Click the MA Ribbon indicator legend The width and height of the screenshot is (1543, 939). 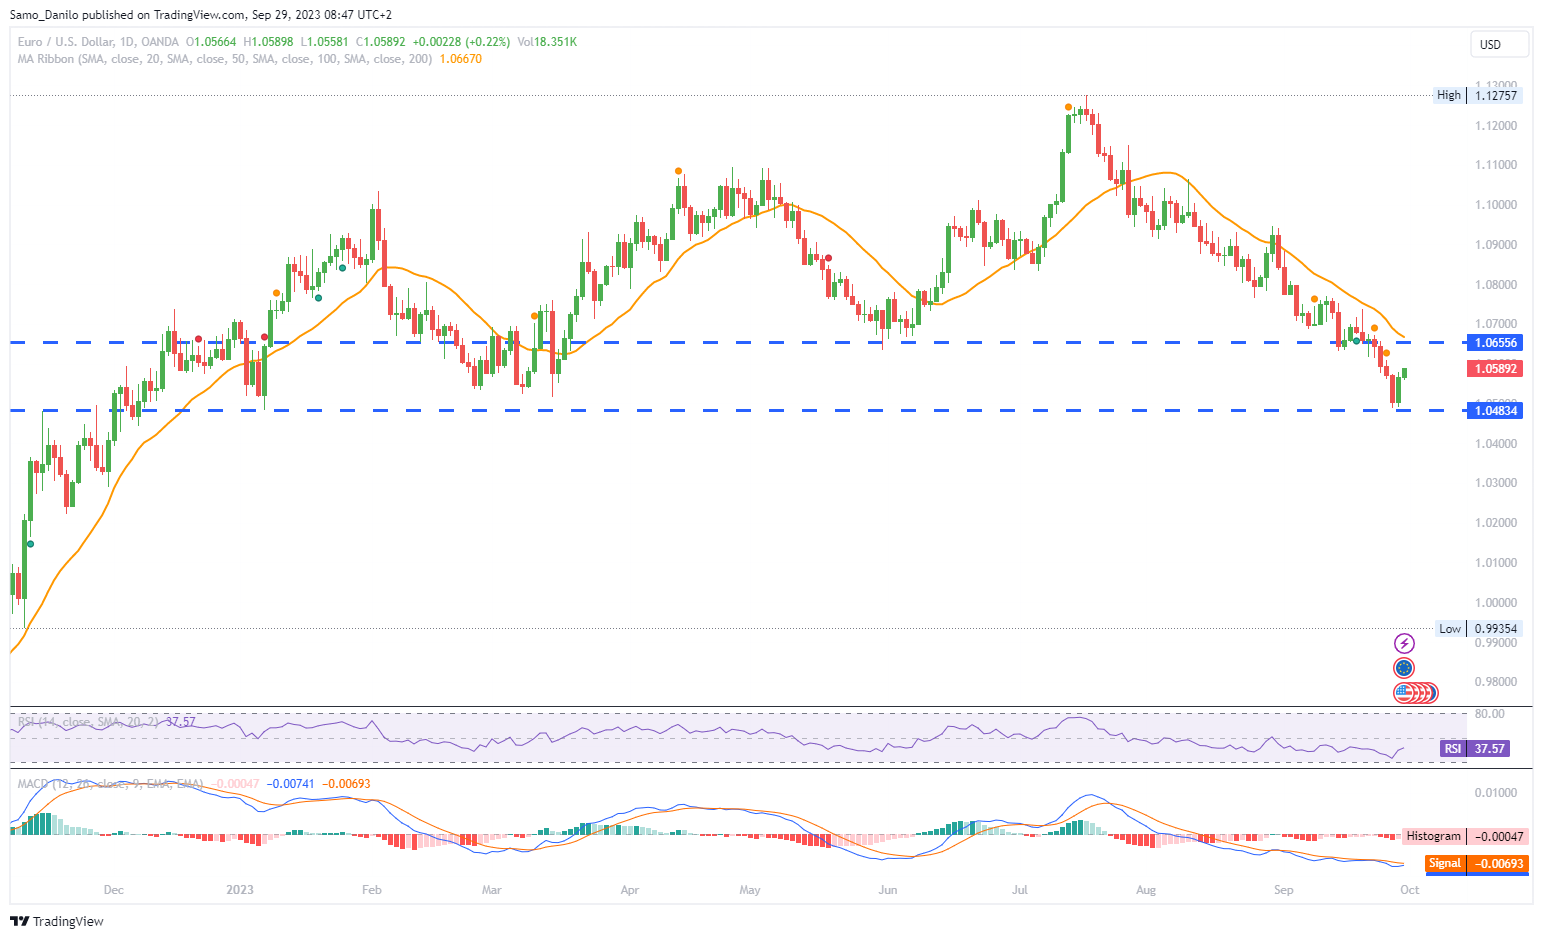click(225, 59)
